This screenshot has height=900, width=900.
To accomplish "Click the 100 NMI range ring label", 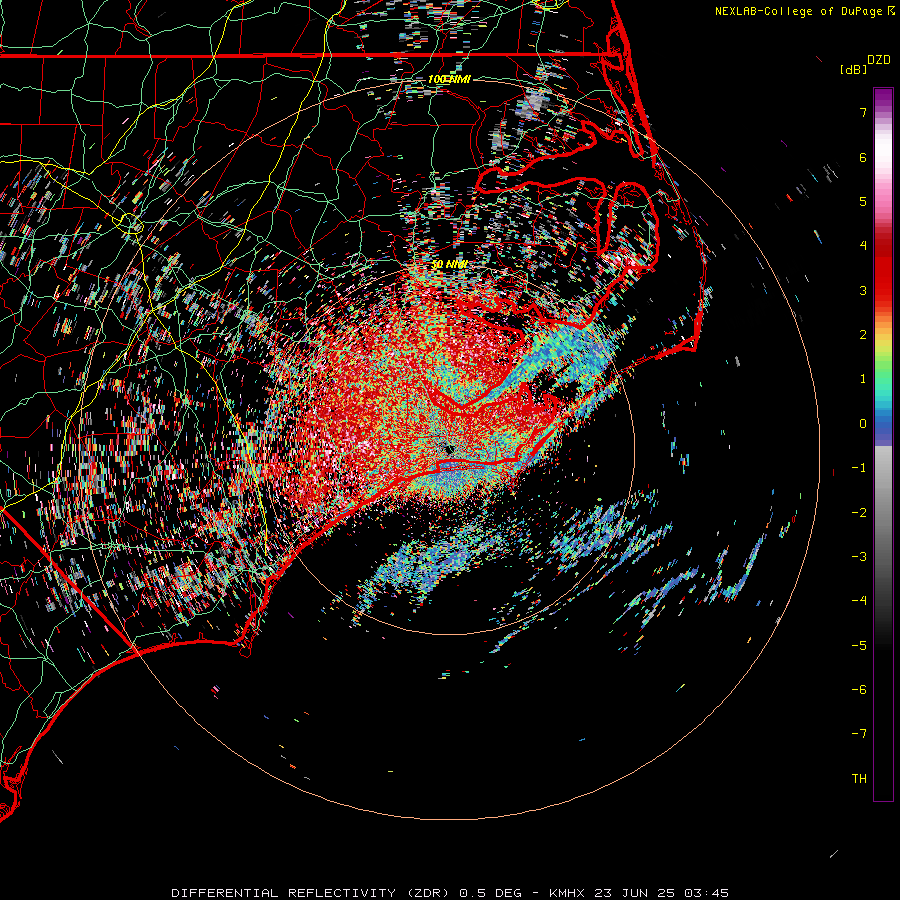I will point(449,79).
